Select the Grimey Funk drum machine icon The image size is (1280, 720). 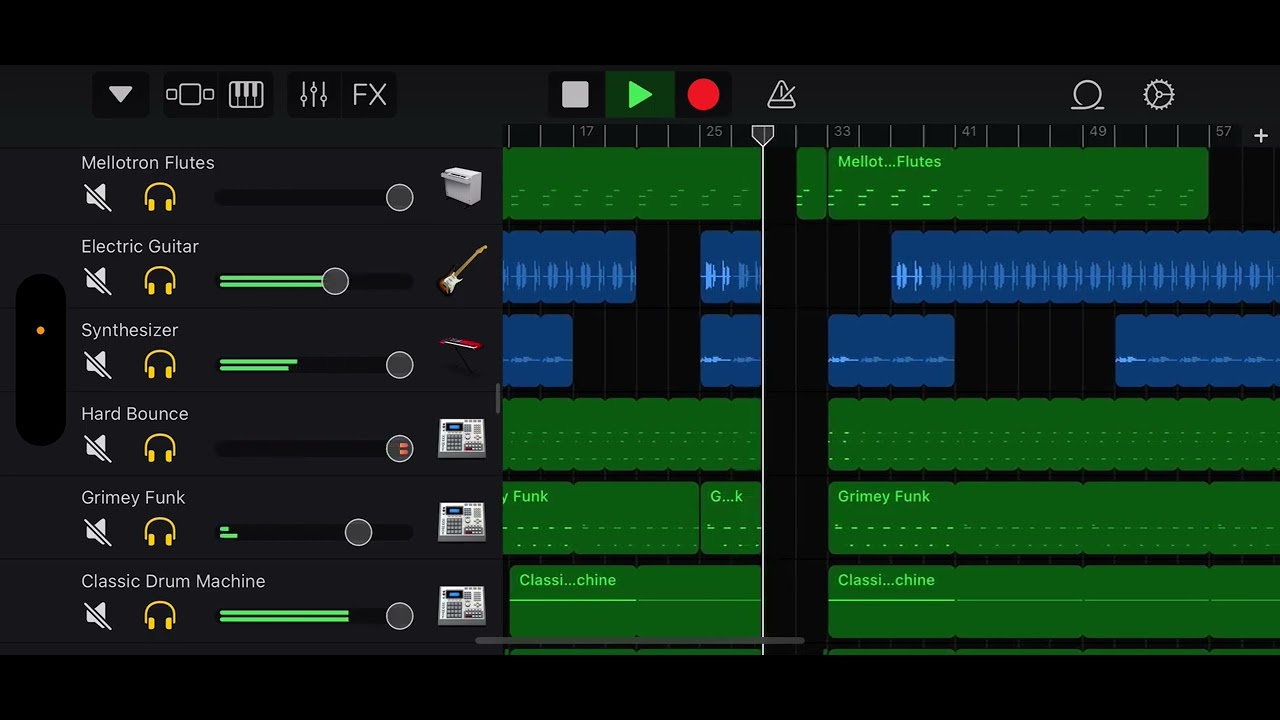tap(461, 522)
